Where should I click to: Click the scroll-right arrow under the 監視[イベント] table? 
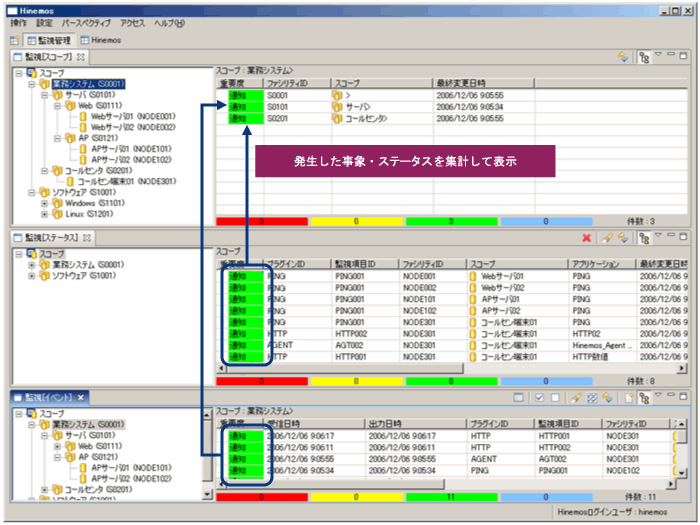(671, 483)
